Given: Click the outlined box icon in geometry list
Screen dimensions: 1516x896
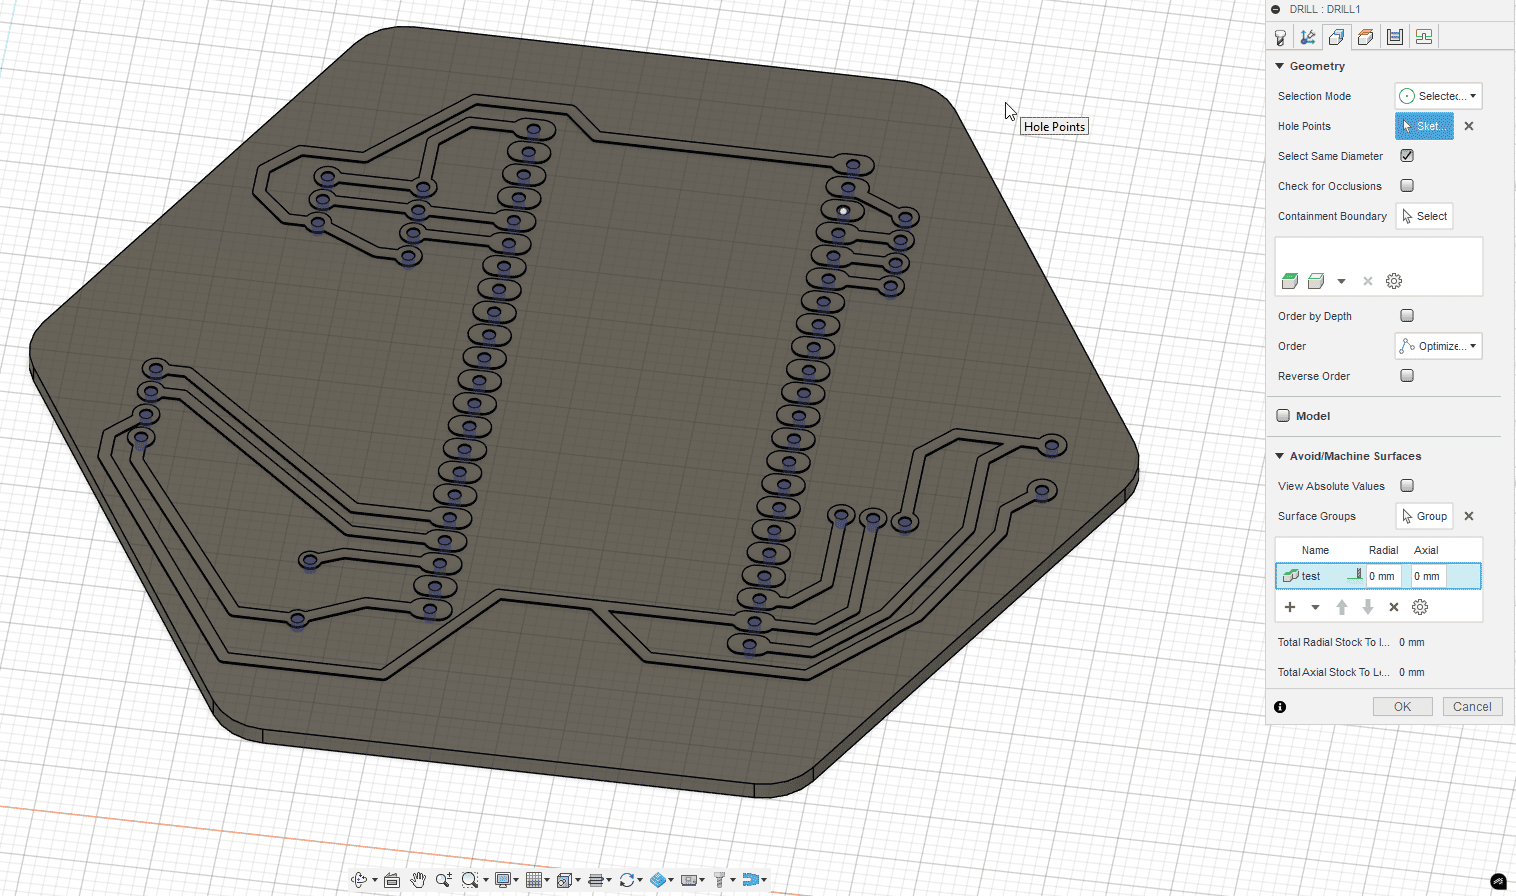Looking at the screenshot, I should [1316, 281].
